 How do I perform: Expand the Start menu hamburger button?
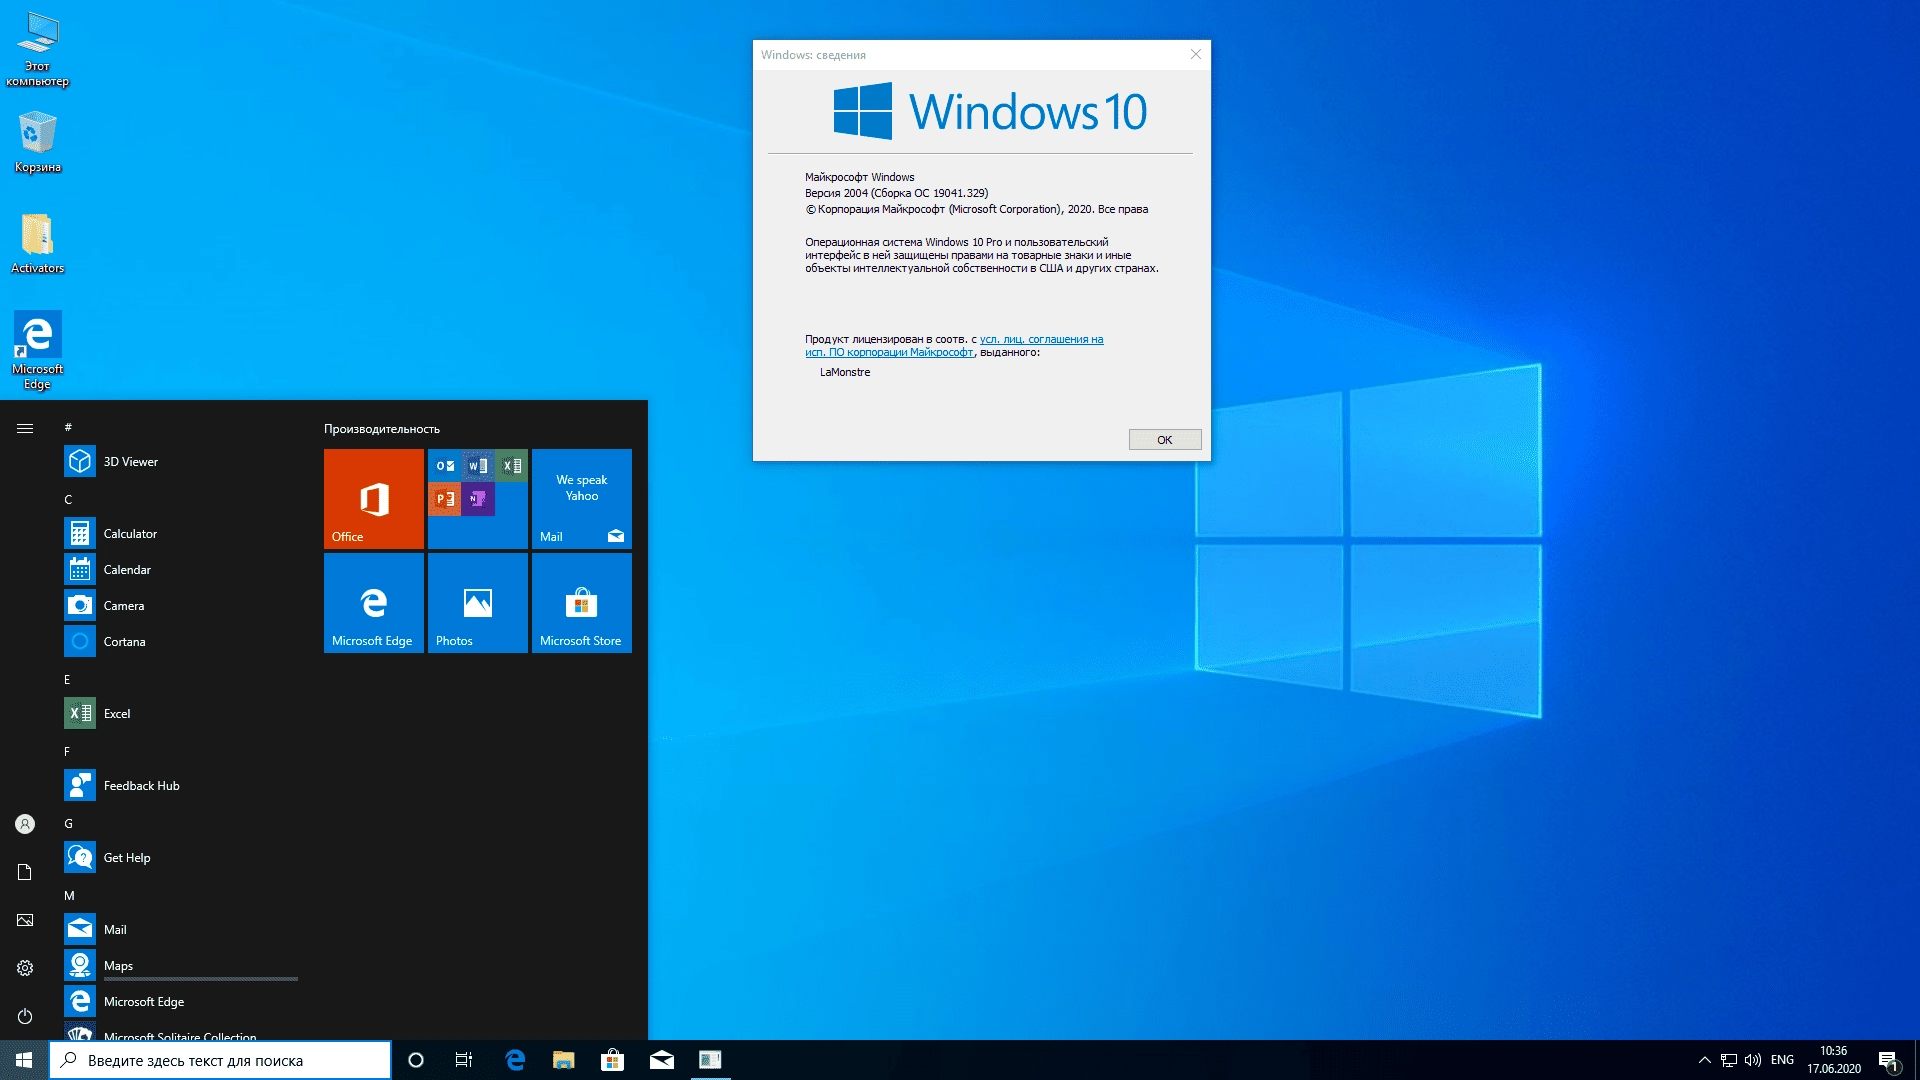click(25, 428)
